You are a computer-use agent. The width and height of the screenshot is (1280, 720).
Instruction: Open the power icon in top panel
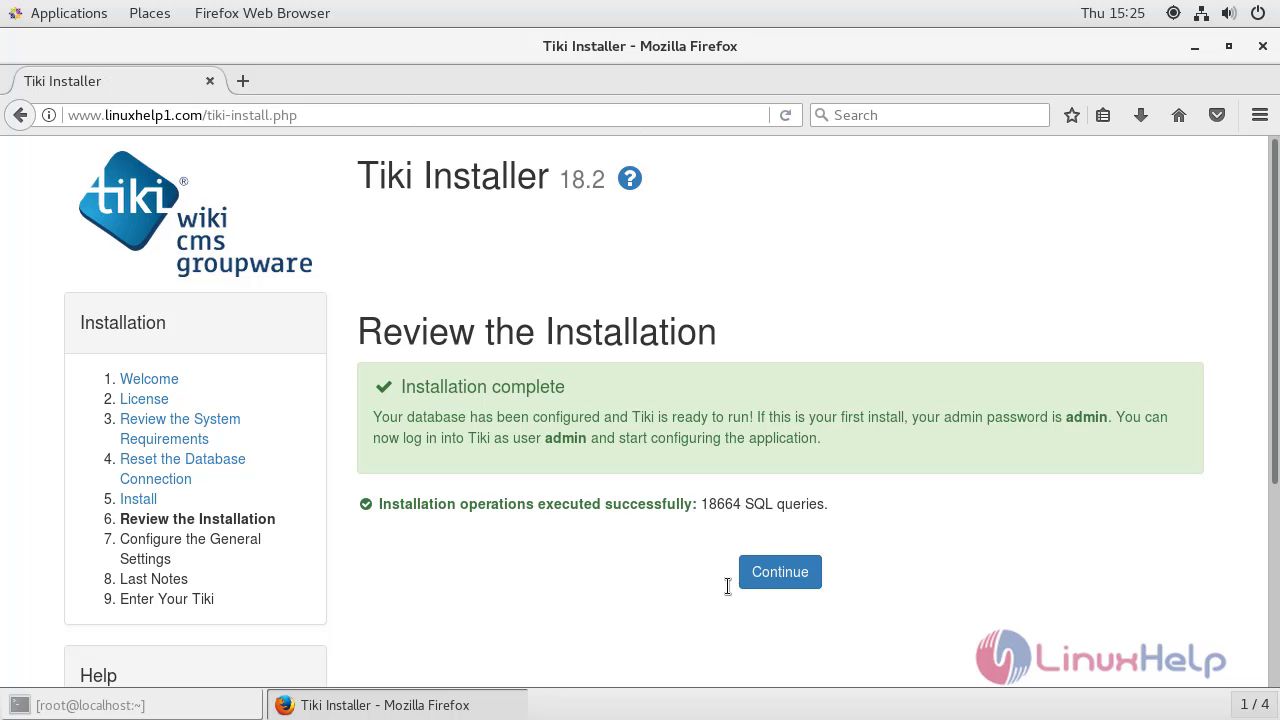pyautogui.click(x=1258, y=13)
